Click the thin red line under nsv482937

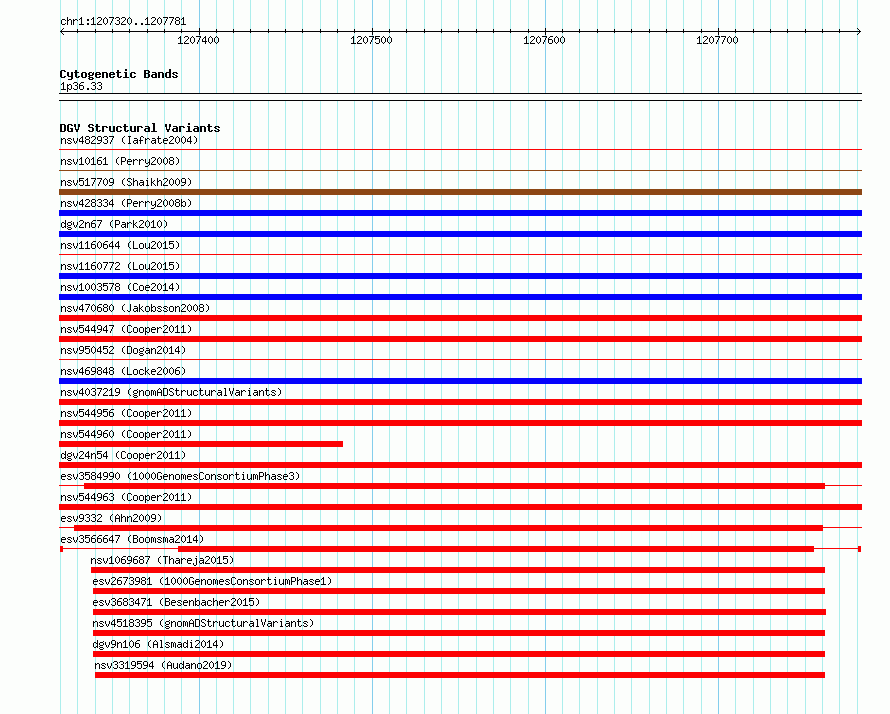click(460, 150)
